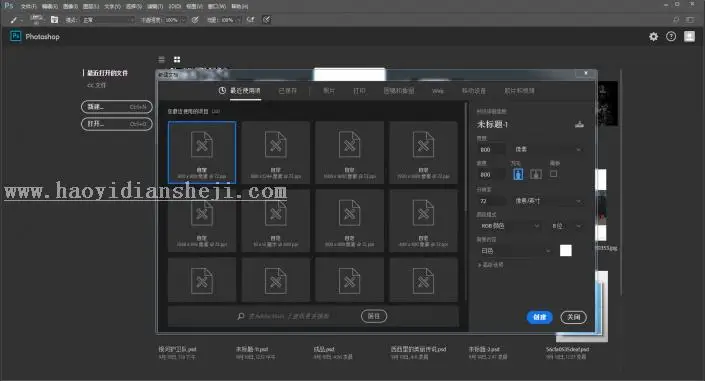Open the 文字(Y) menu
Image resolution: width=705 pixels, height=381 pixels.
[x=112, y=7]
